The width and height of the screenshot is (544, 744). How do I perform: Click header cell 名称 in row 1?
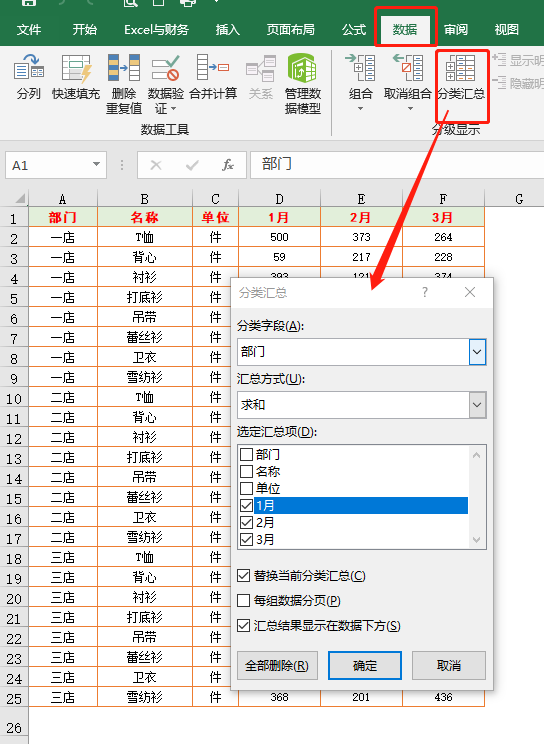click(145, 217)
